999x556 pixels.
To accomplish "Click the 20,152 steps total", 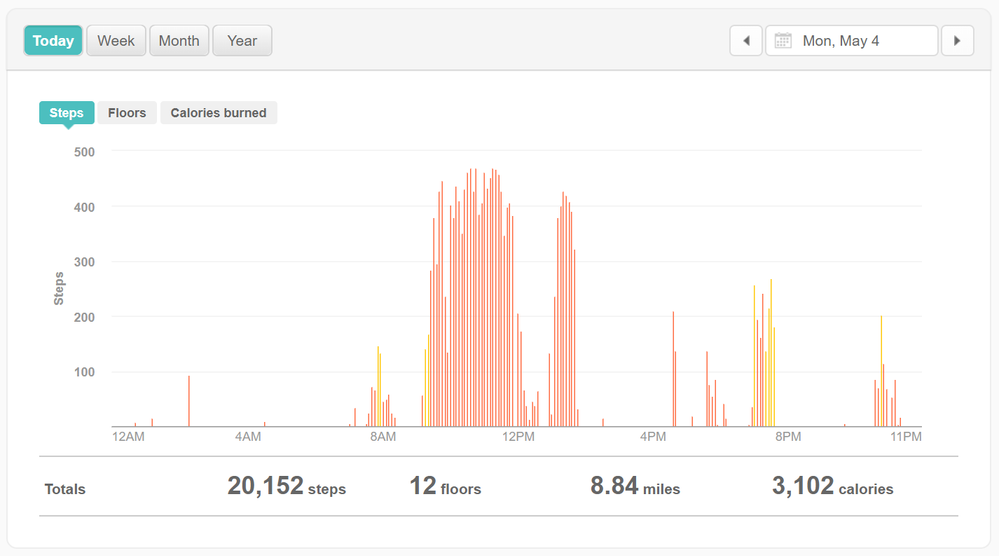I will [286, 487].
